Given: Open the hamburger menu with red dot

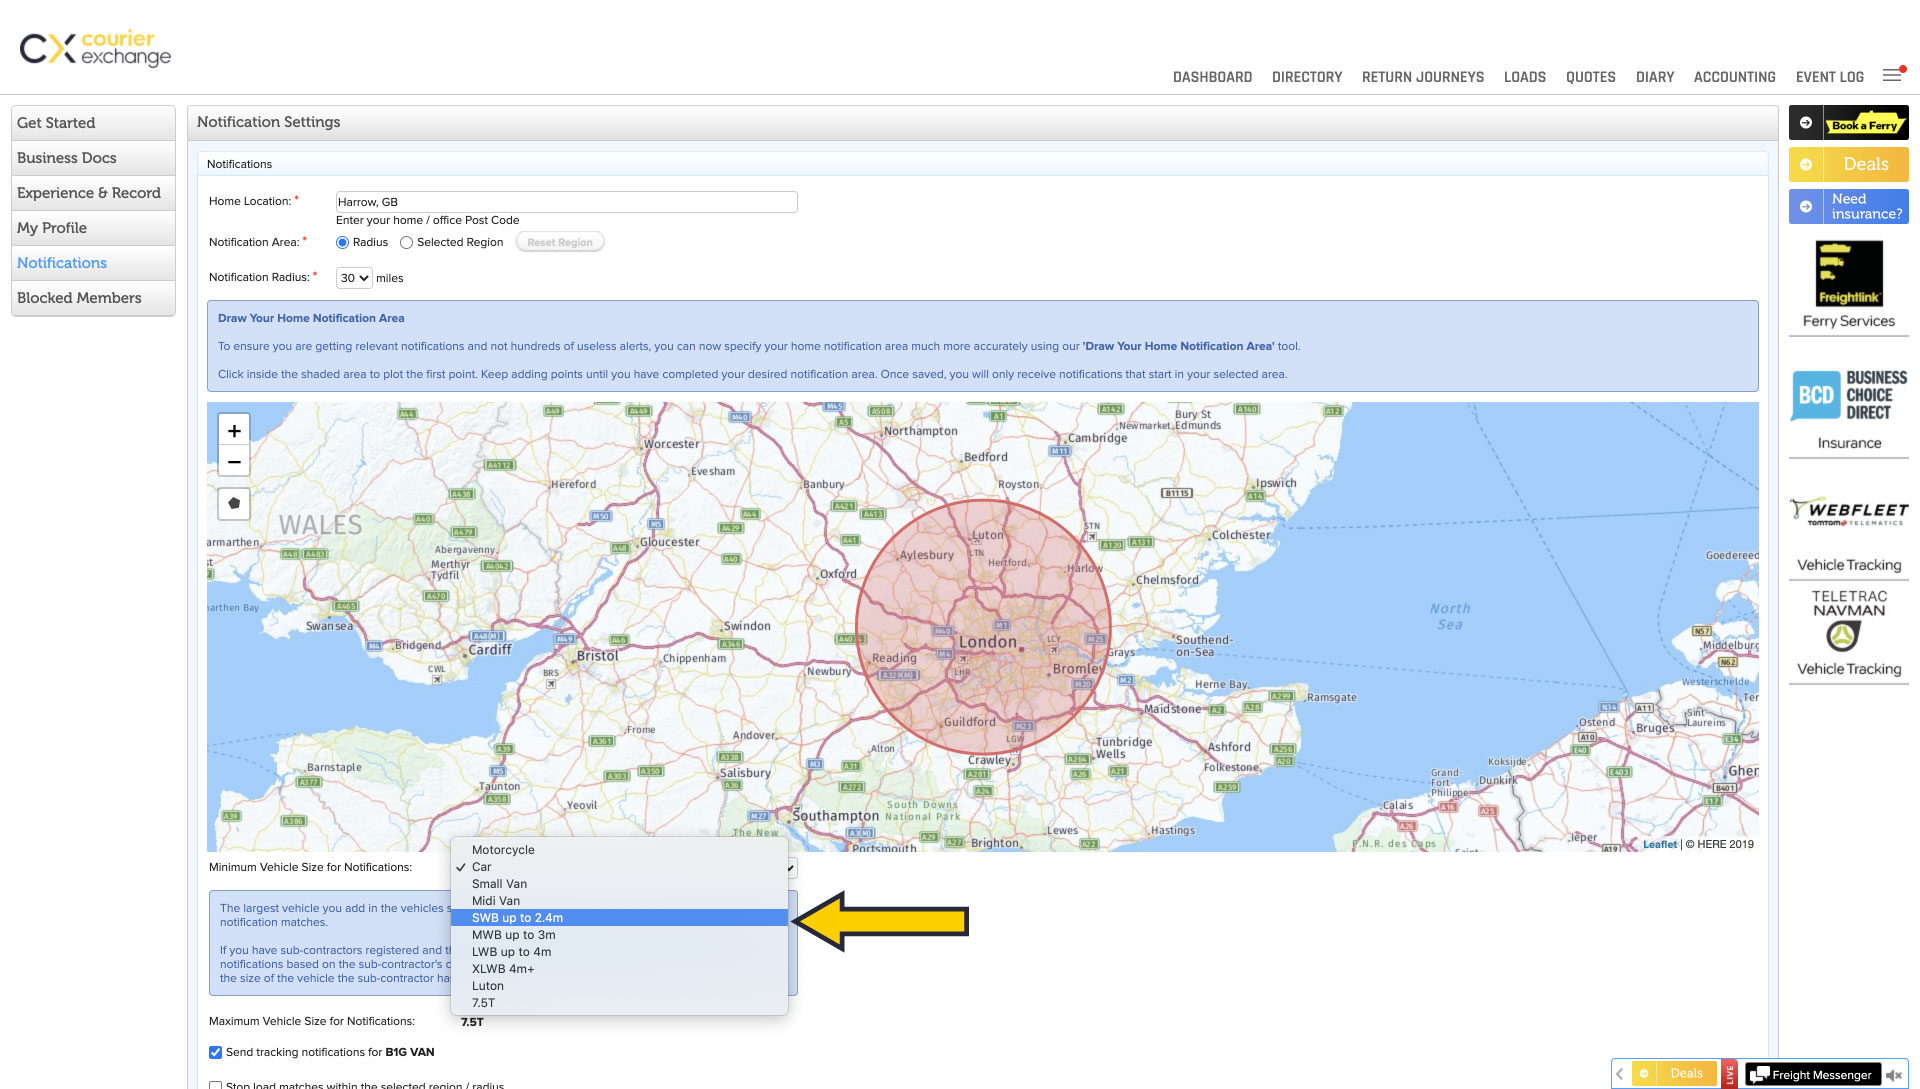Looking at the screenshot, I should coord(1893,75).
